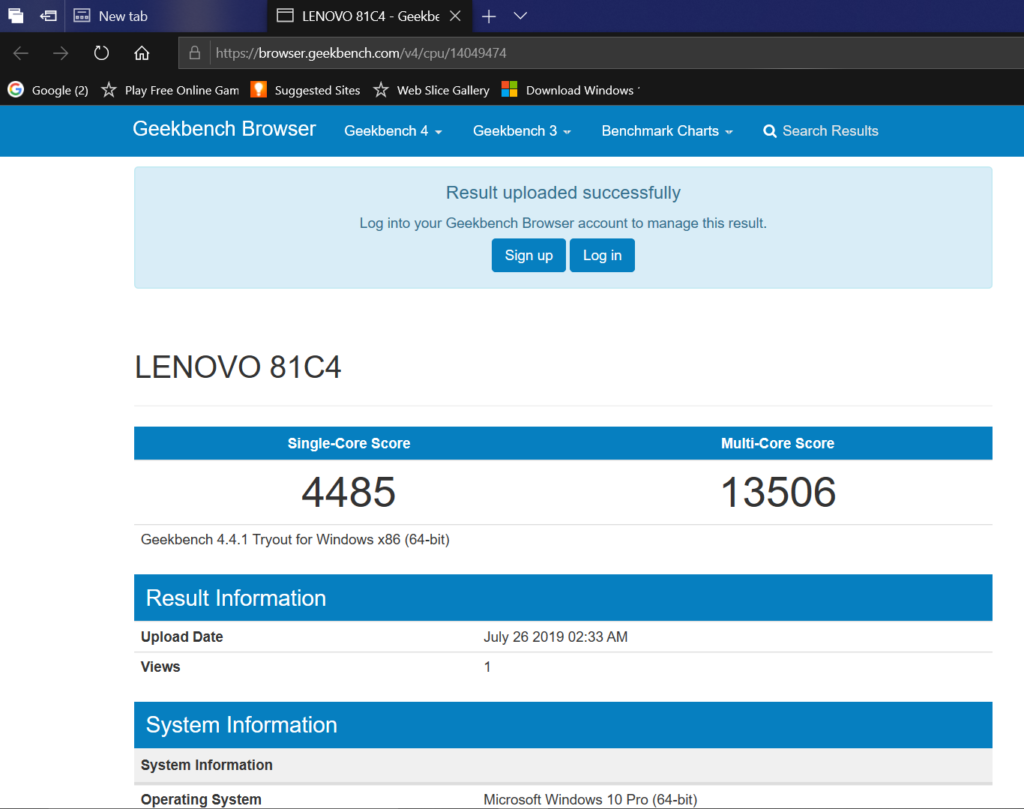
Task: Close the LENOVO 81C4 tab
Action: pos(455,16)
